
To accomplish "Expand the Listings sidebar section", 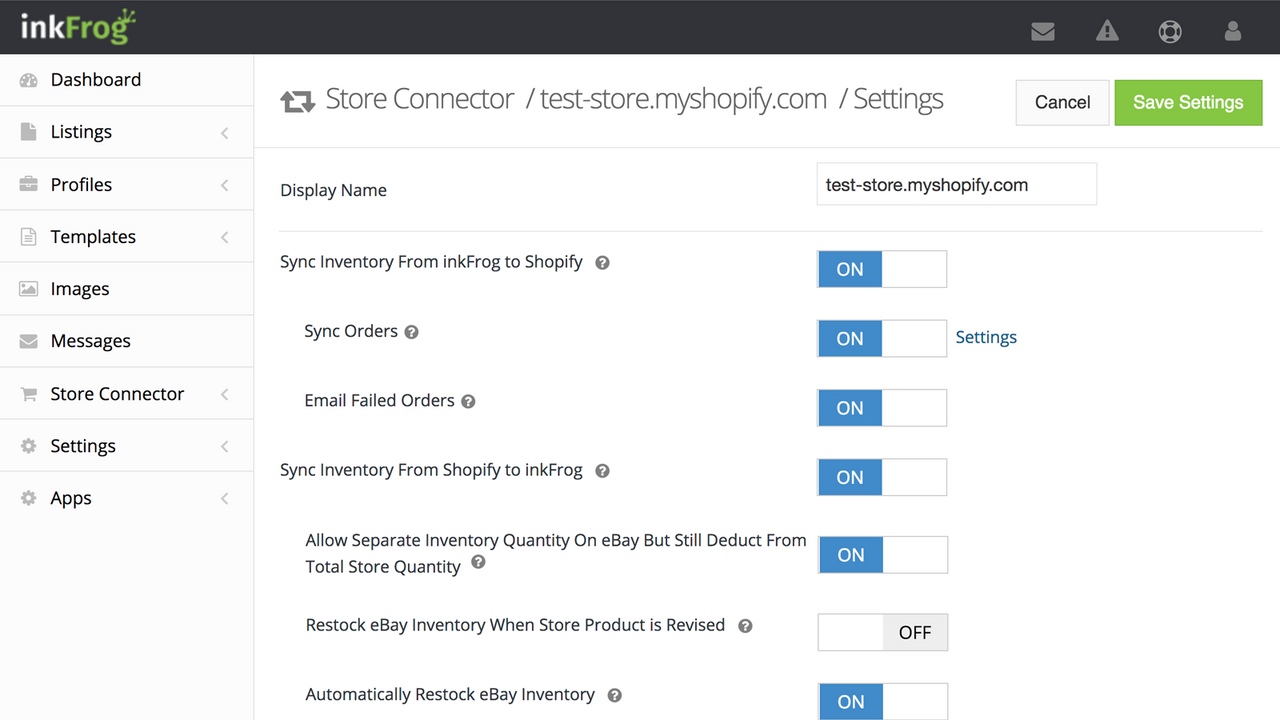I will 81,131.
